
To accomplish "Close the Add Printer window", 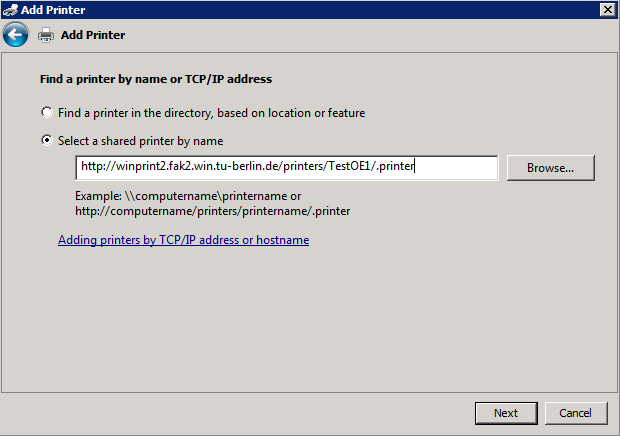I will pos(607,9).
